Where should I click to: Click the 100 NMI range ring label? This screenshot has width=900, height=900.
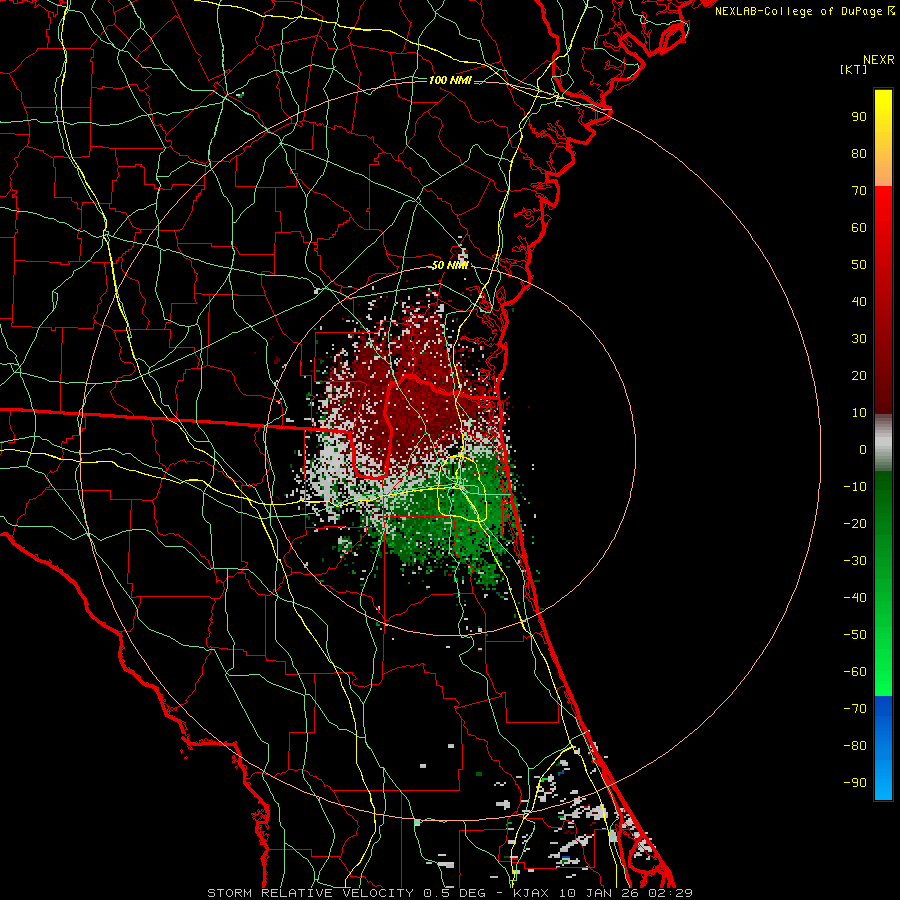coord(450,80)
